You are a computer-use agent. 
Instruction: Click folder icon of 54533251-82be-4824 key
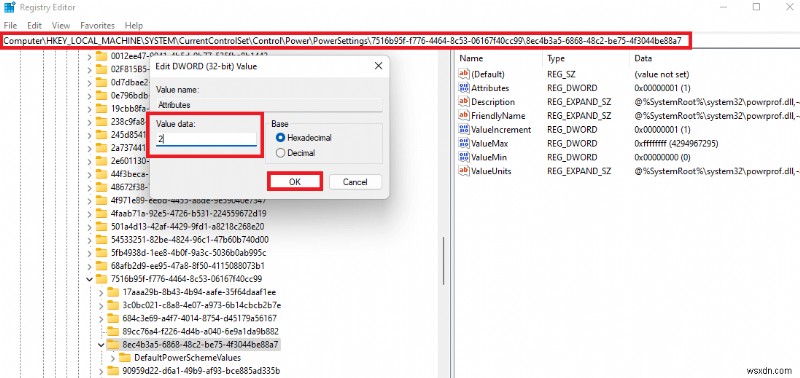tap(101, 240)
